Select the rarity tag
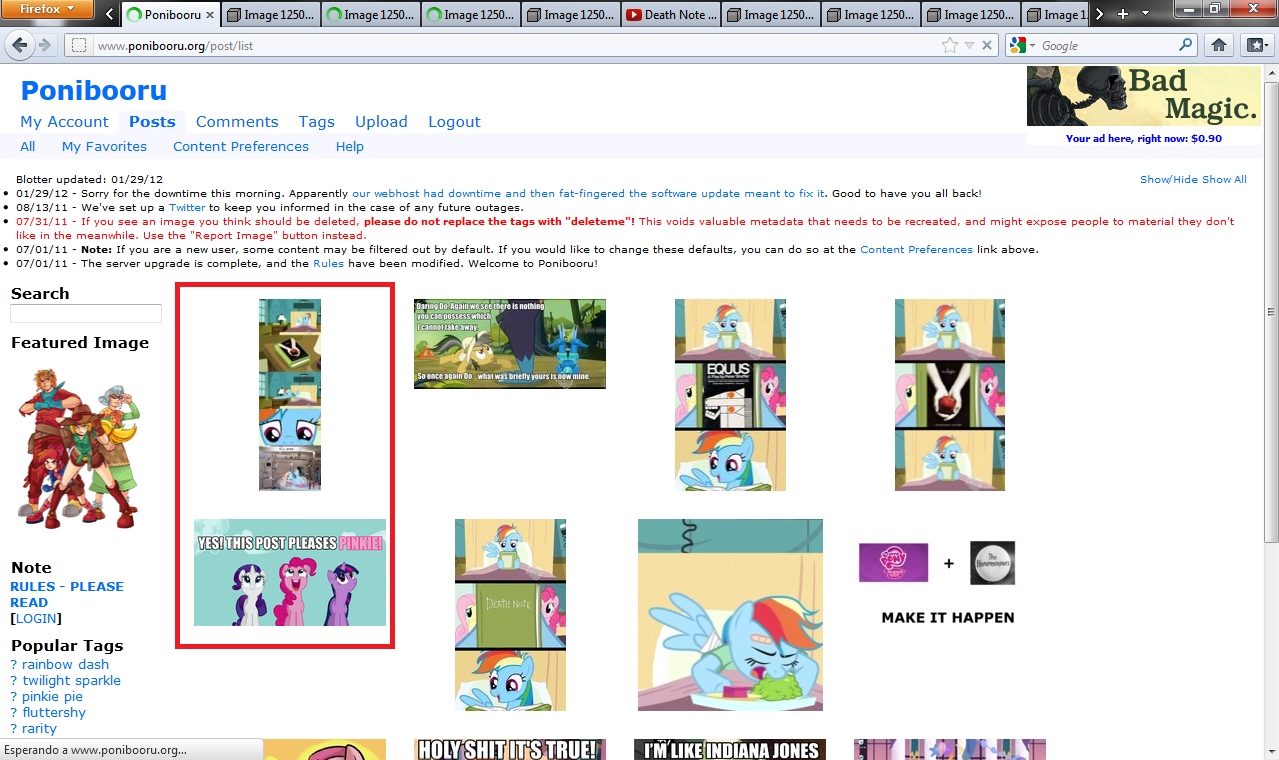The width and height of the screenshot is (1279, 760). pos(39,728)
